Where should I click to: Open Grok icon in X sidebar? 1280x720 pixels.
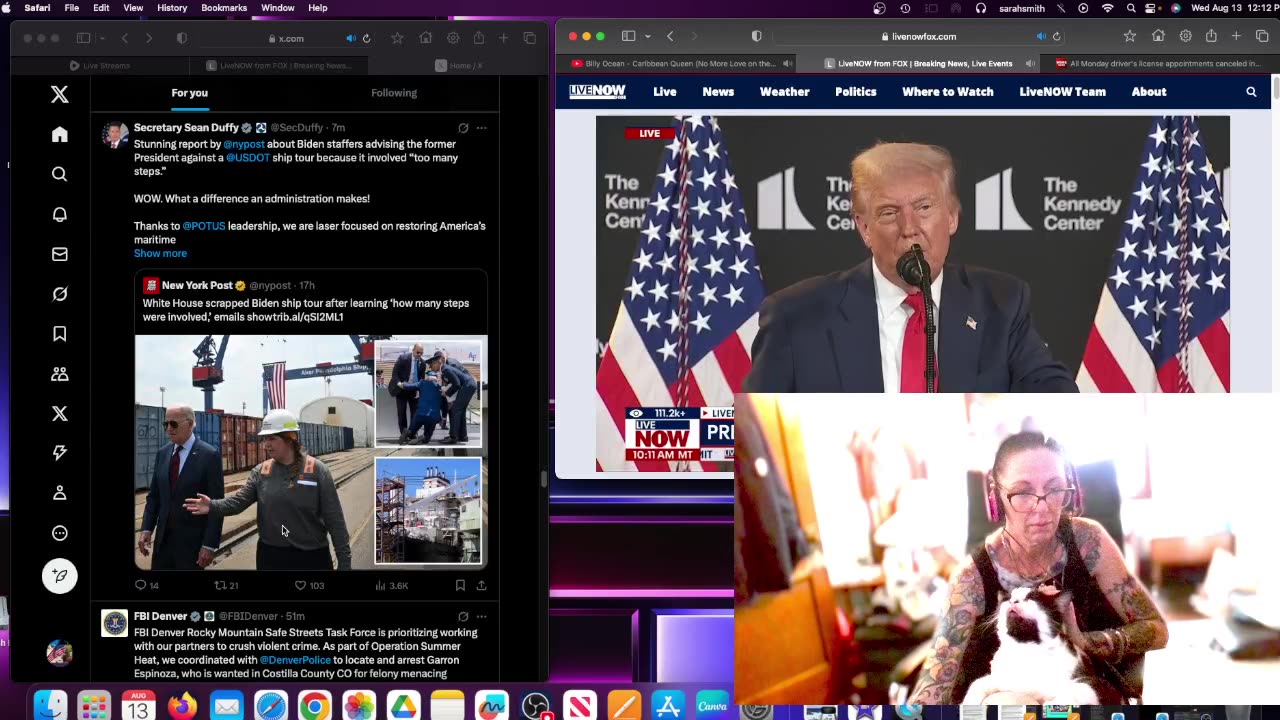pyautogui.click(x=60, y=294)
